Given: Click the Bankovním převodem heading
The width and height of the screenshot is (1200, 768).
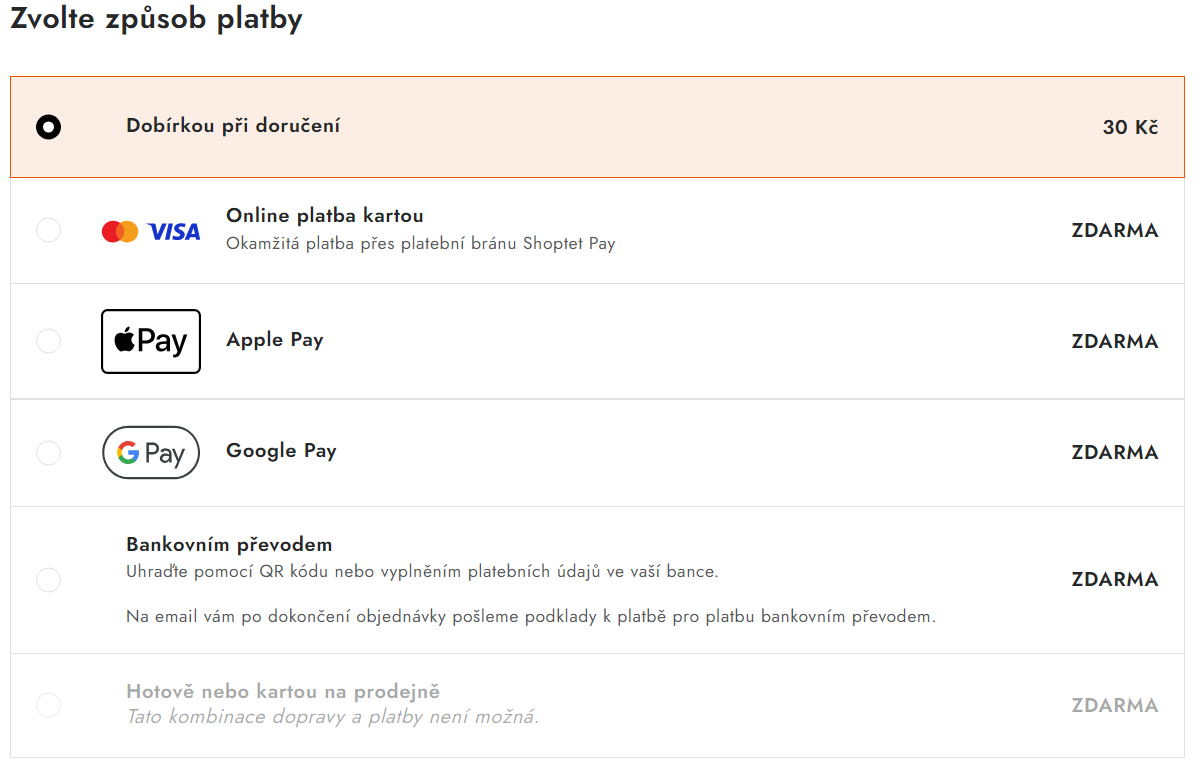Looking at the screenshot, I should click(229, 545).
